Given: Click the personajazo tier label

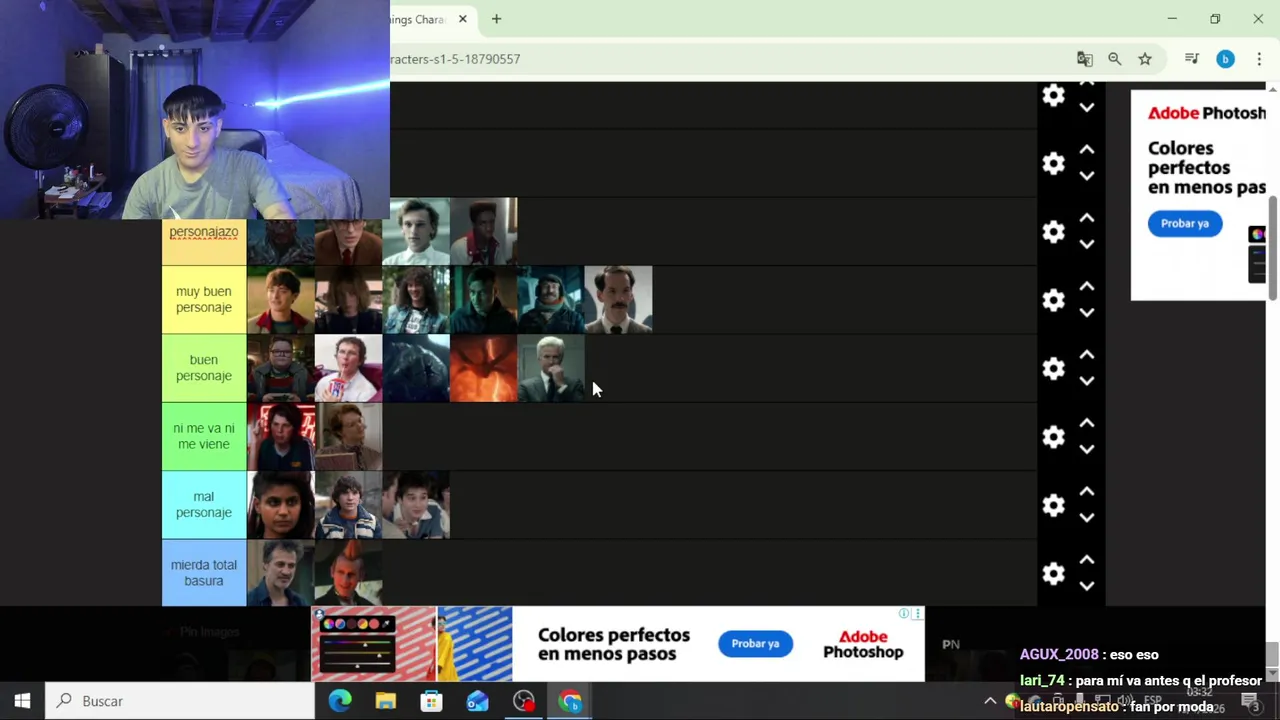Looking at the screenshot, I should [x=204, y=232].
